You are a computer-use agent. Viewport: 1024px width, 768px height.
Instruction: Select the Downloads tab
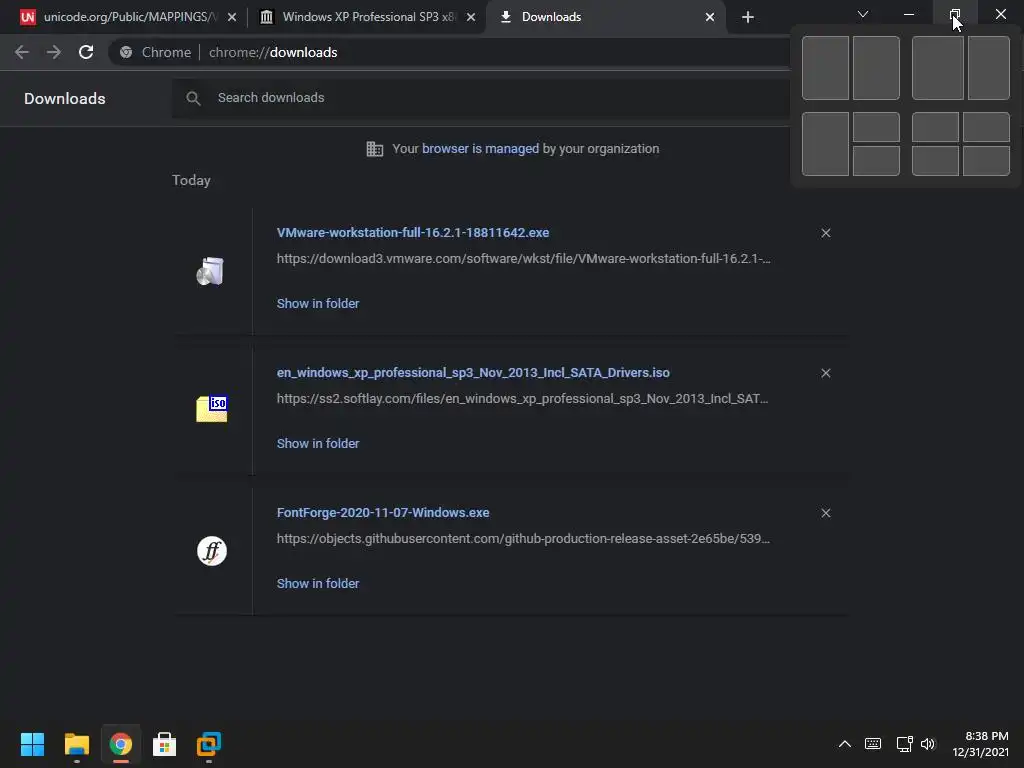coord(606,17)
